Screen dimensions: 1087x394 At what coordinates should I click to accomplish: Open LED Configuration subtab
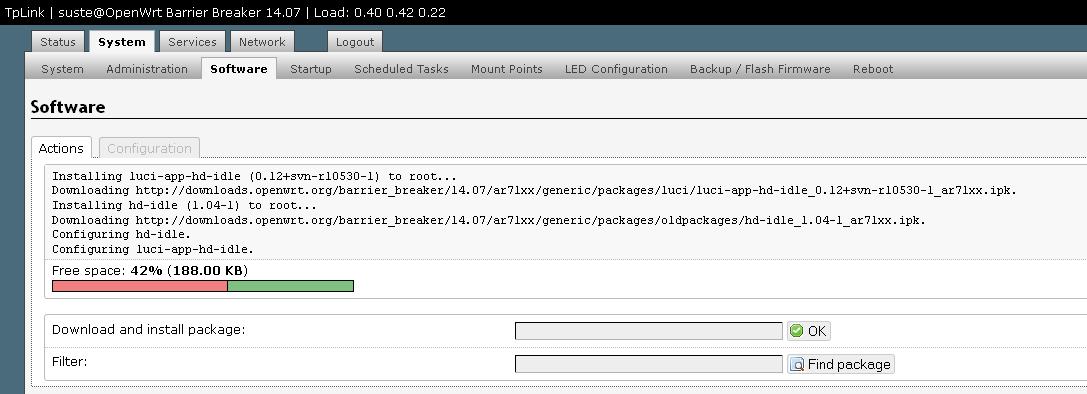pyautogui.click(x=616, y=69)
